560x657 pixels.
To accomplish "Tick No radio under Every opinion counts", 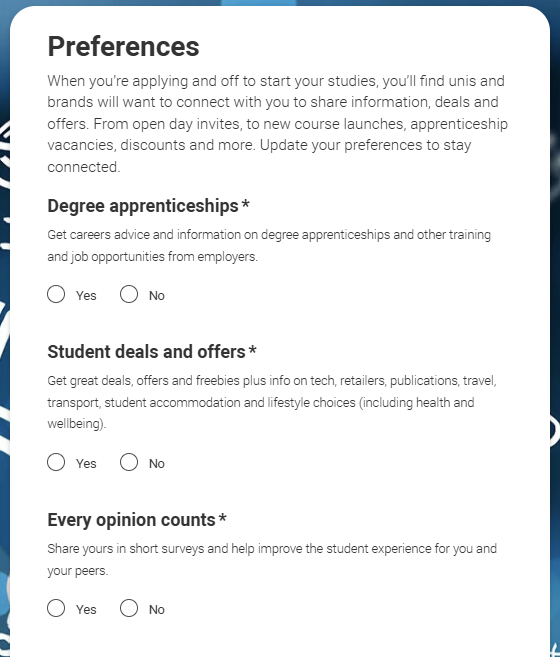I will tap(129, 608).
